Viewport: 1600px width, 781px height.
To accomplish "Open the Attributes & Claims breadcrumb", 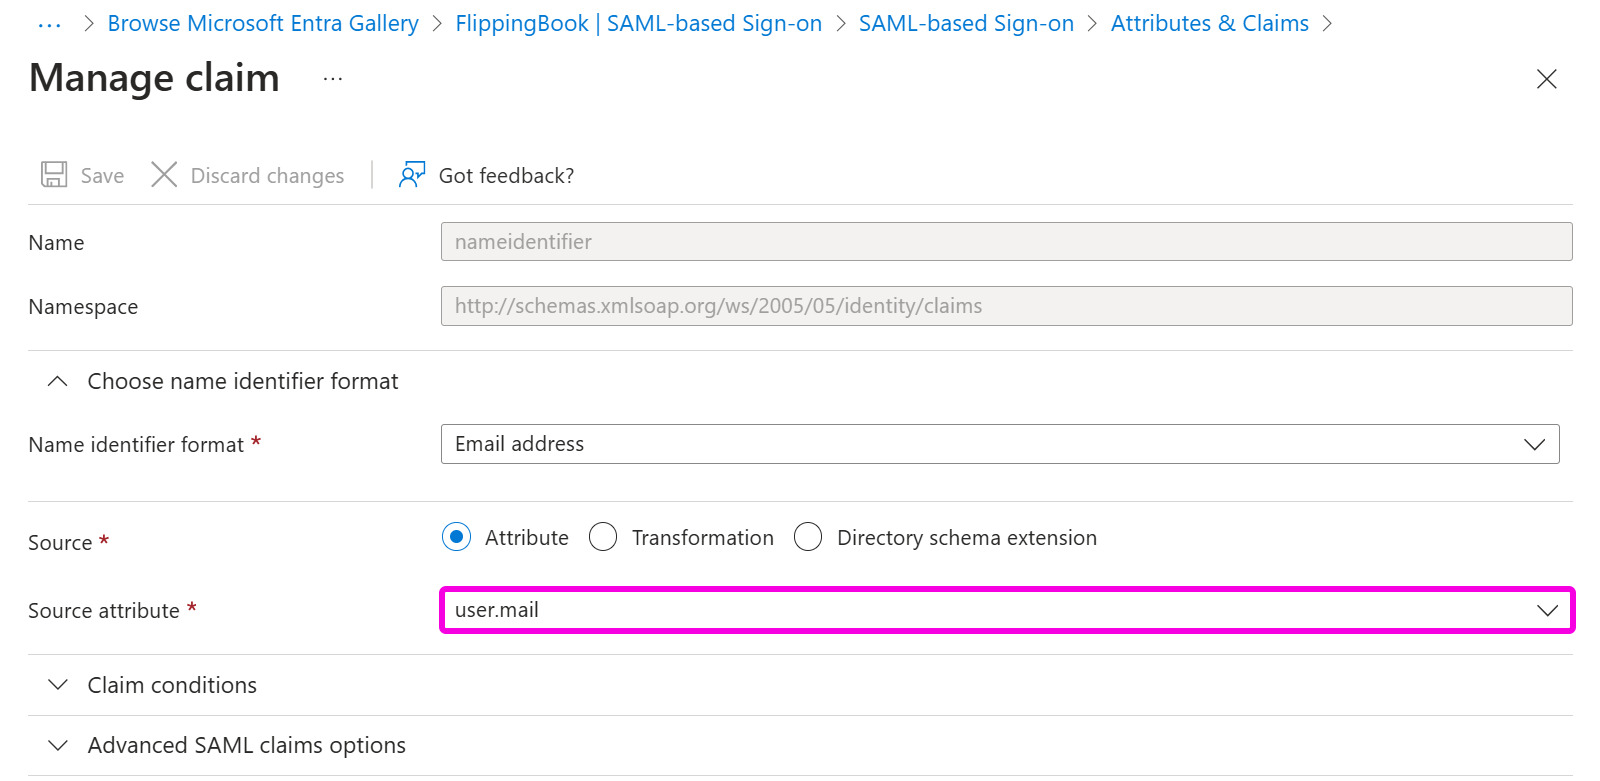I will (x=1209, y=22).
